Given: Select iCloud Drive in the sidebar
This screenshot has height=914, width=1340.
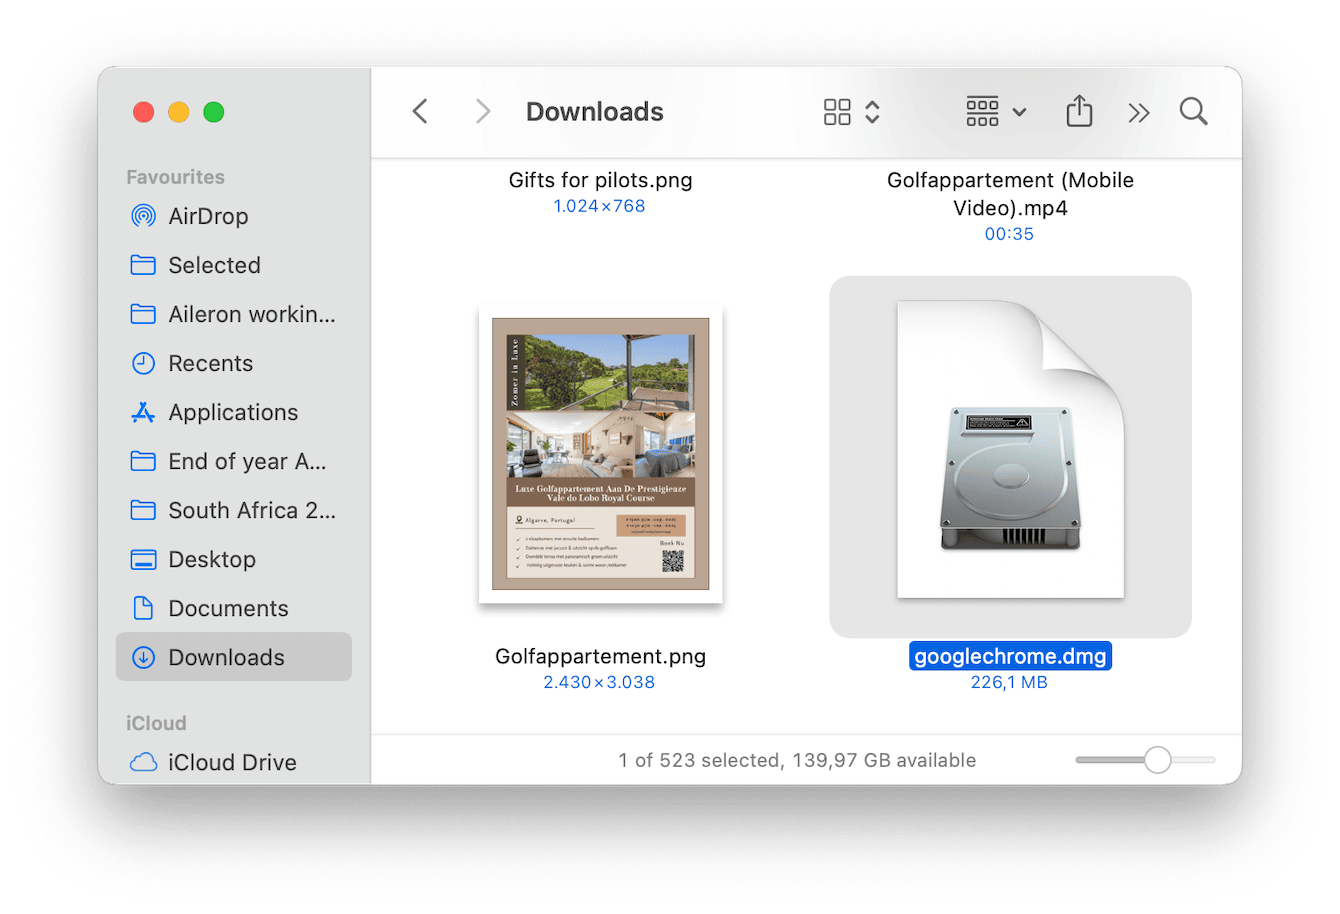Looking at the screenshot, I should (233, 762).
